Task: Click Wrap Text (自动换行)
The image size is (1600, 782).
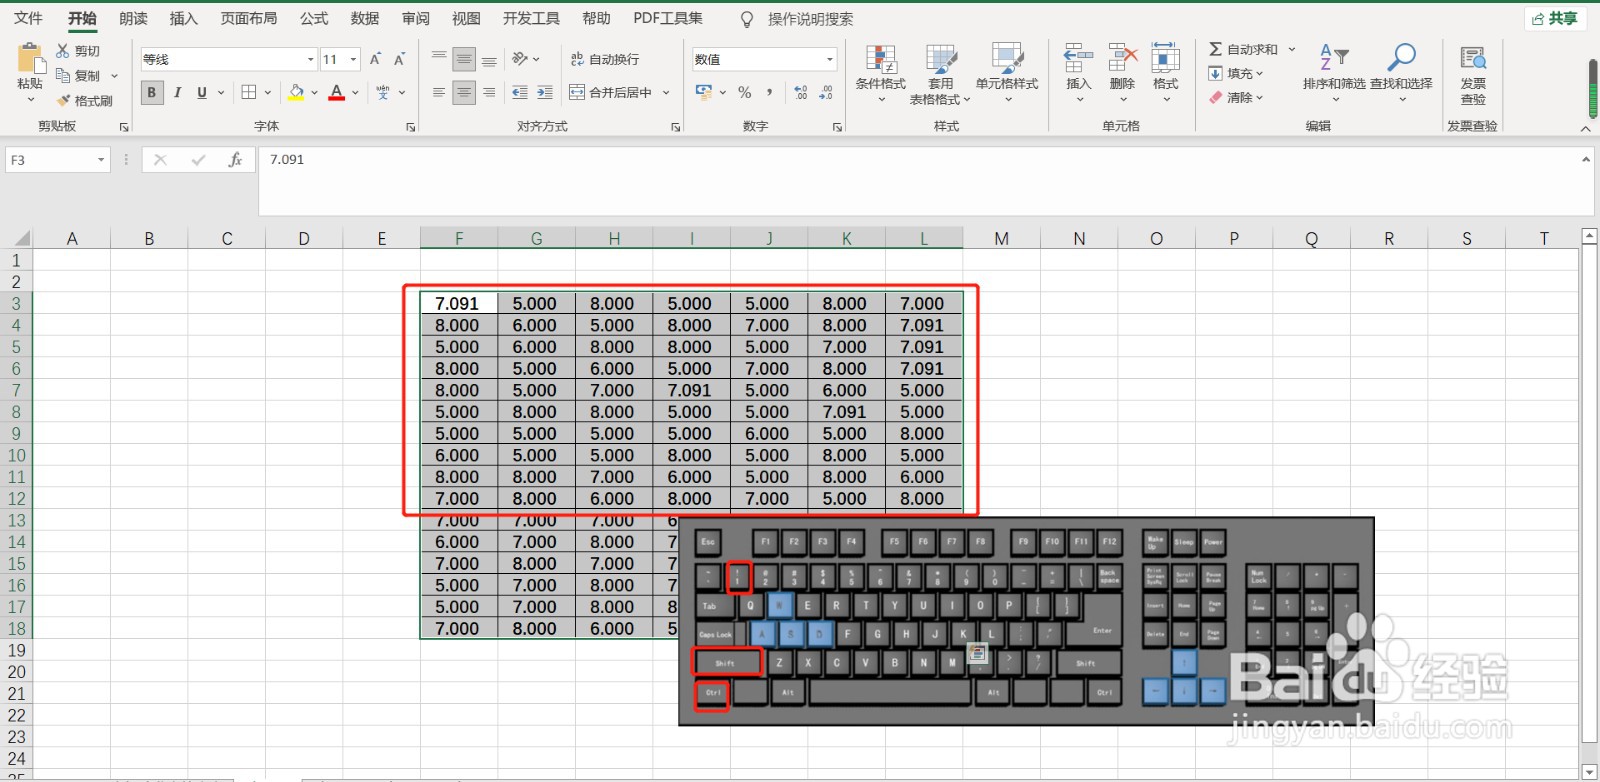Action: 605,60
